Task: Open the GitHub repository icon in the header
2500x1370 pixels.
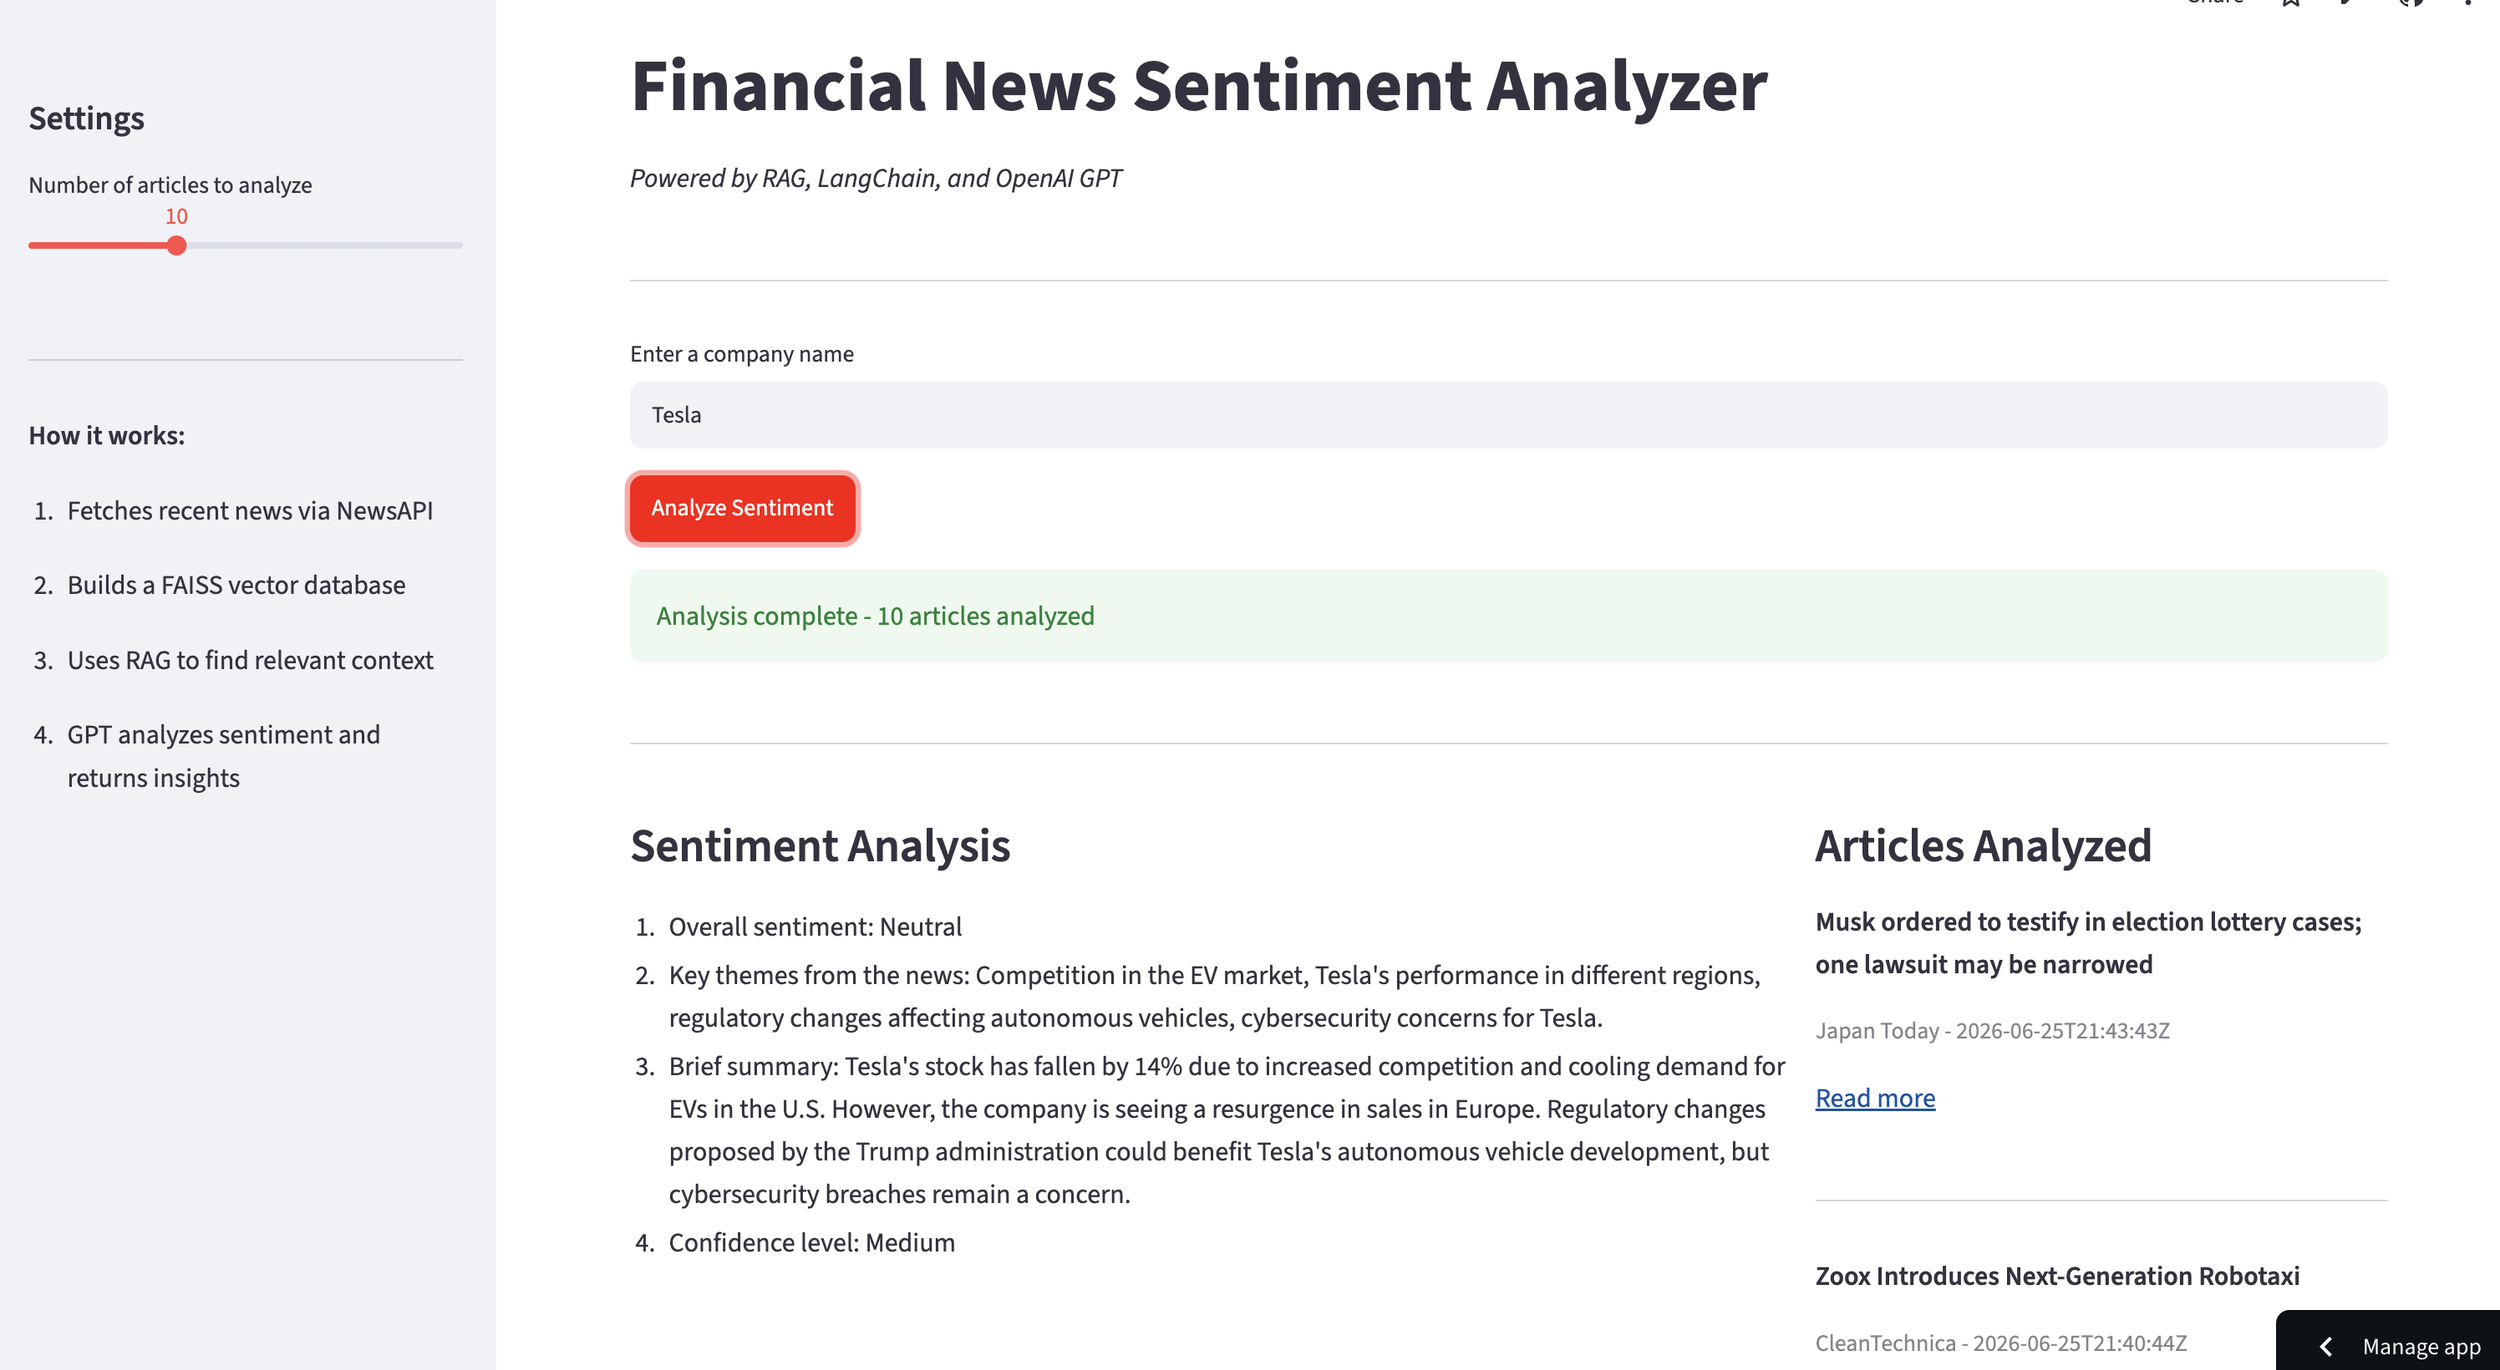Action: pos(2411,2)
